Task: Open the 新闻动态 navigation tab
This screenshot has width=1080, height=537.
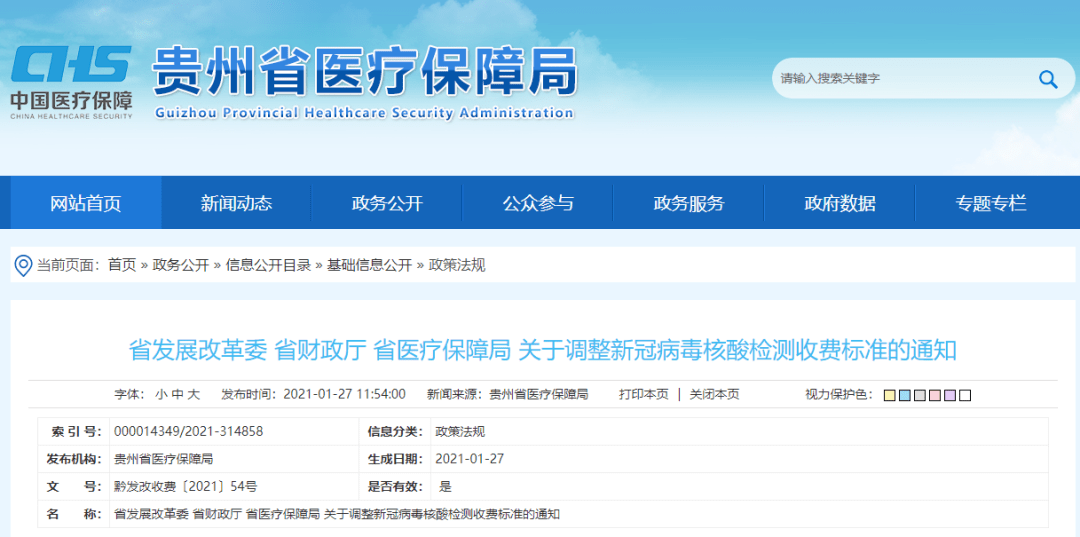Action: click(236, 203)
